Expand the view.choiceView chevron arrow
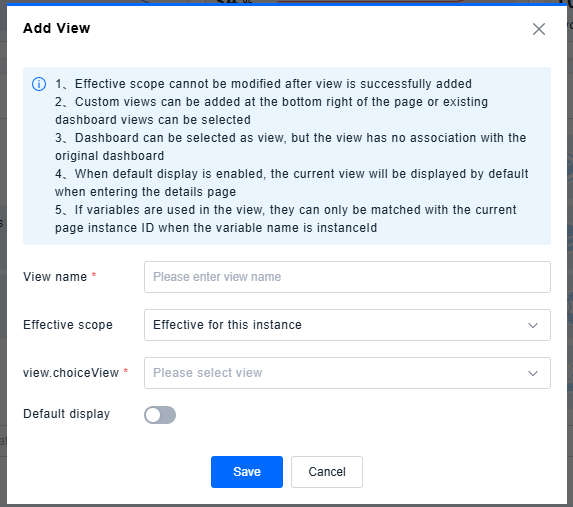 533,373
